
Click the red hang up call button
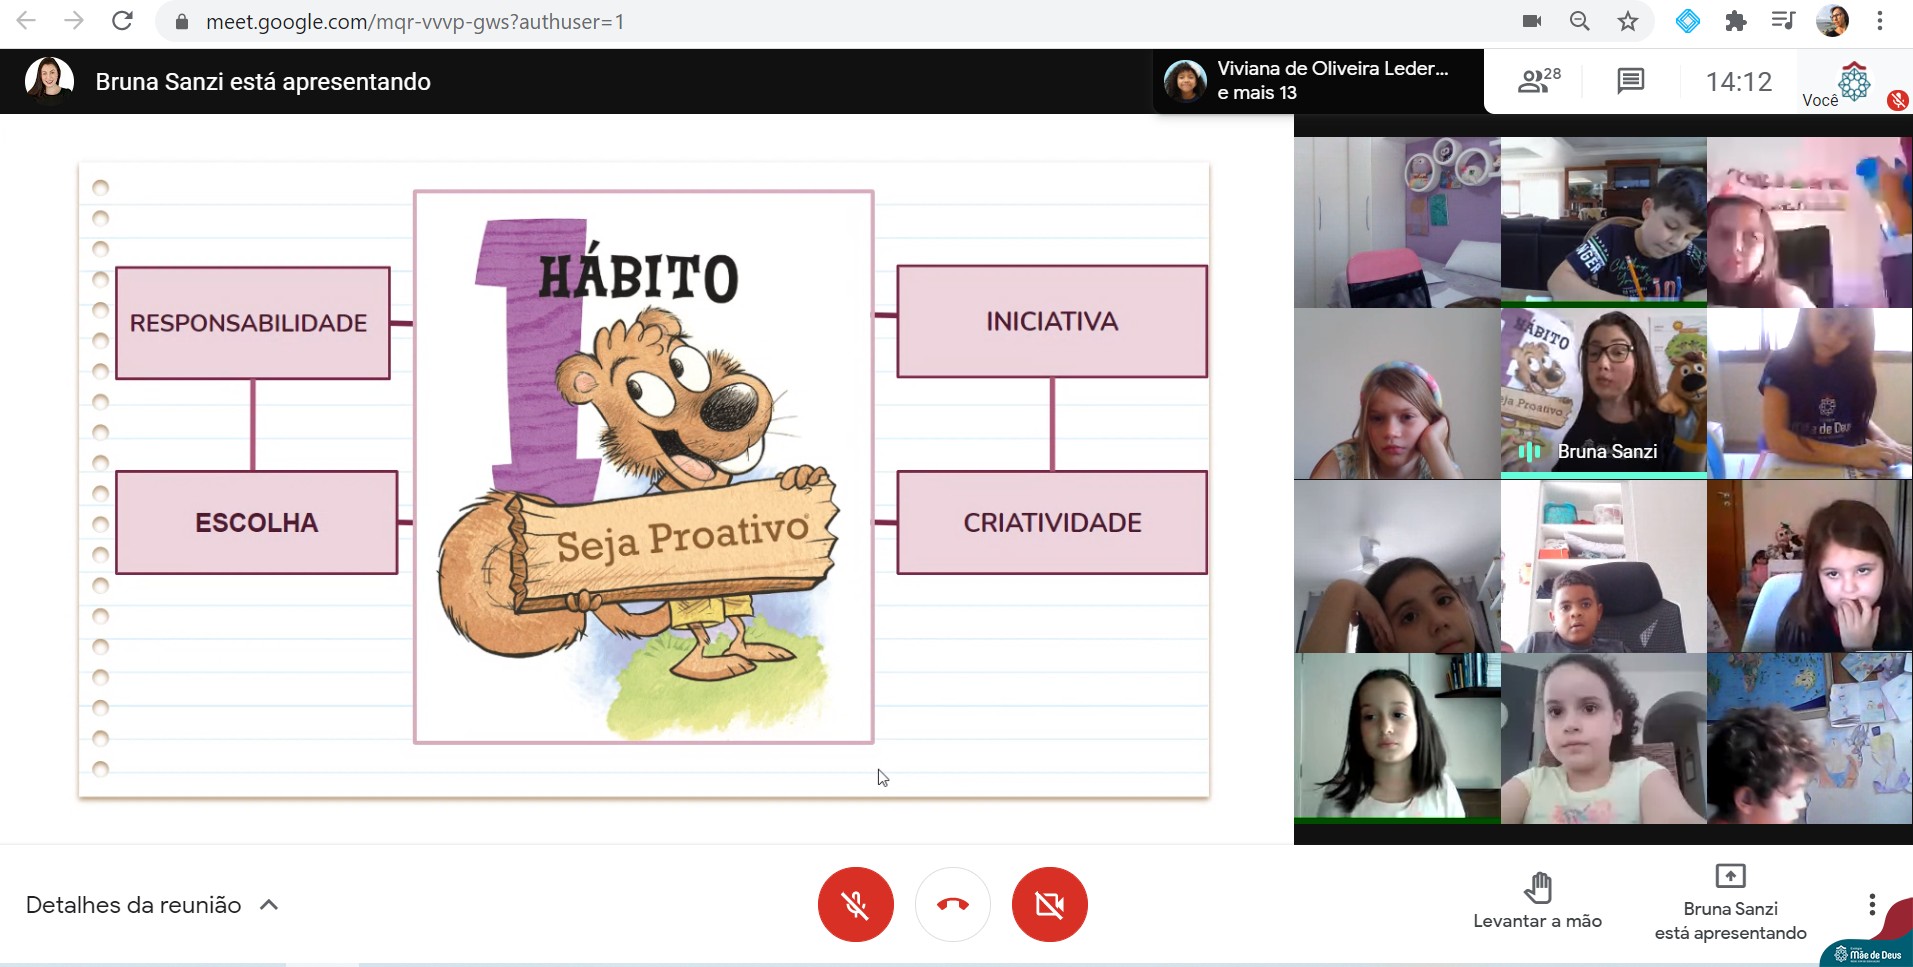[x=952, y=904]
